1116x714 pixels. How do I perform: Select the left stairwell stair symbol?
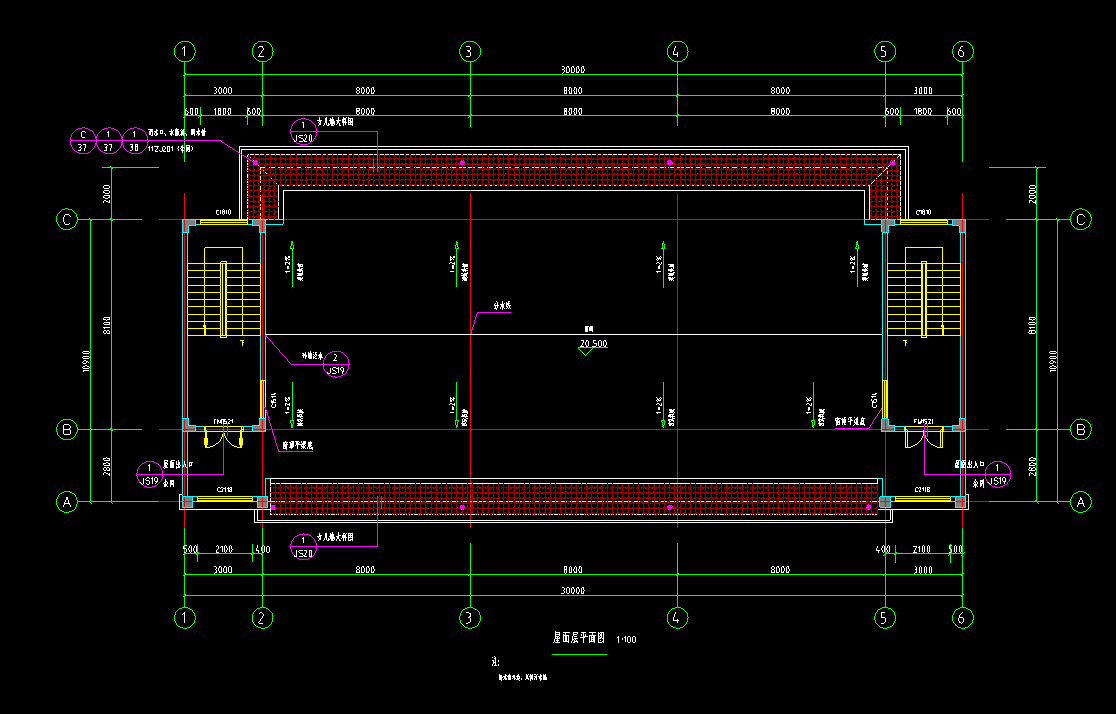click(223, 298)
